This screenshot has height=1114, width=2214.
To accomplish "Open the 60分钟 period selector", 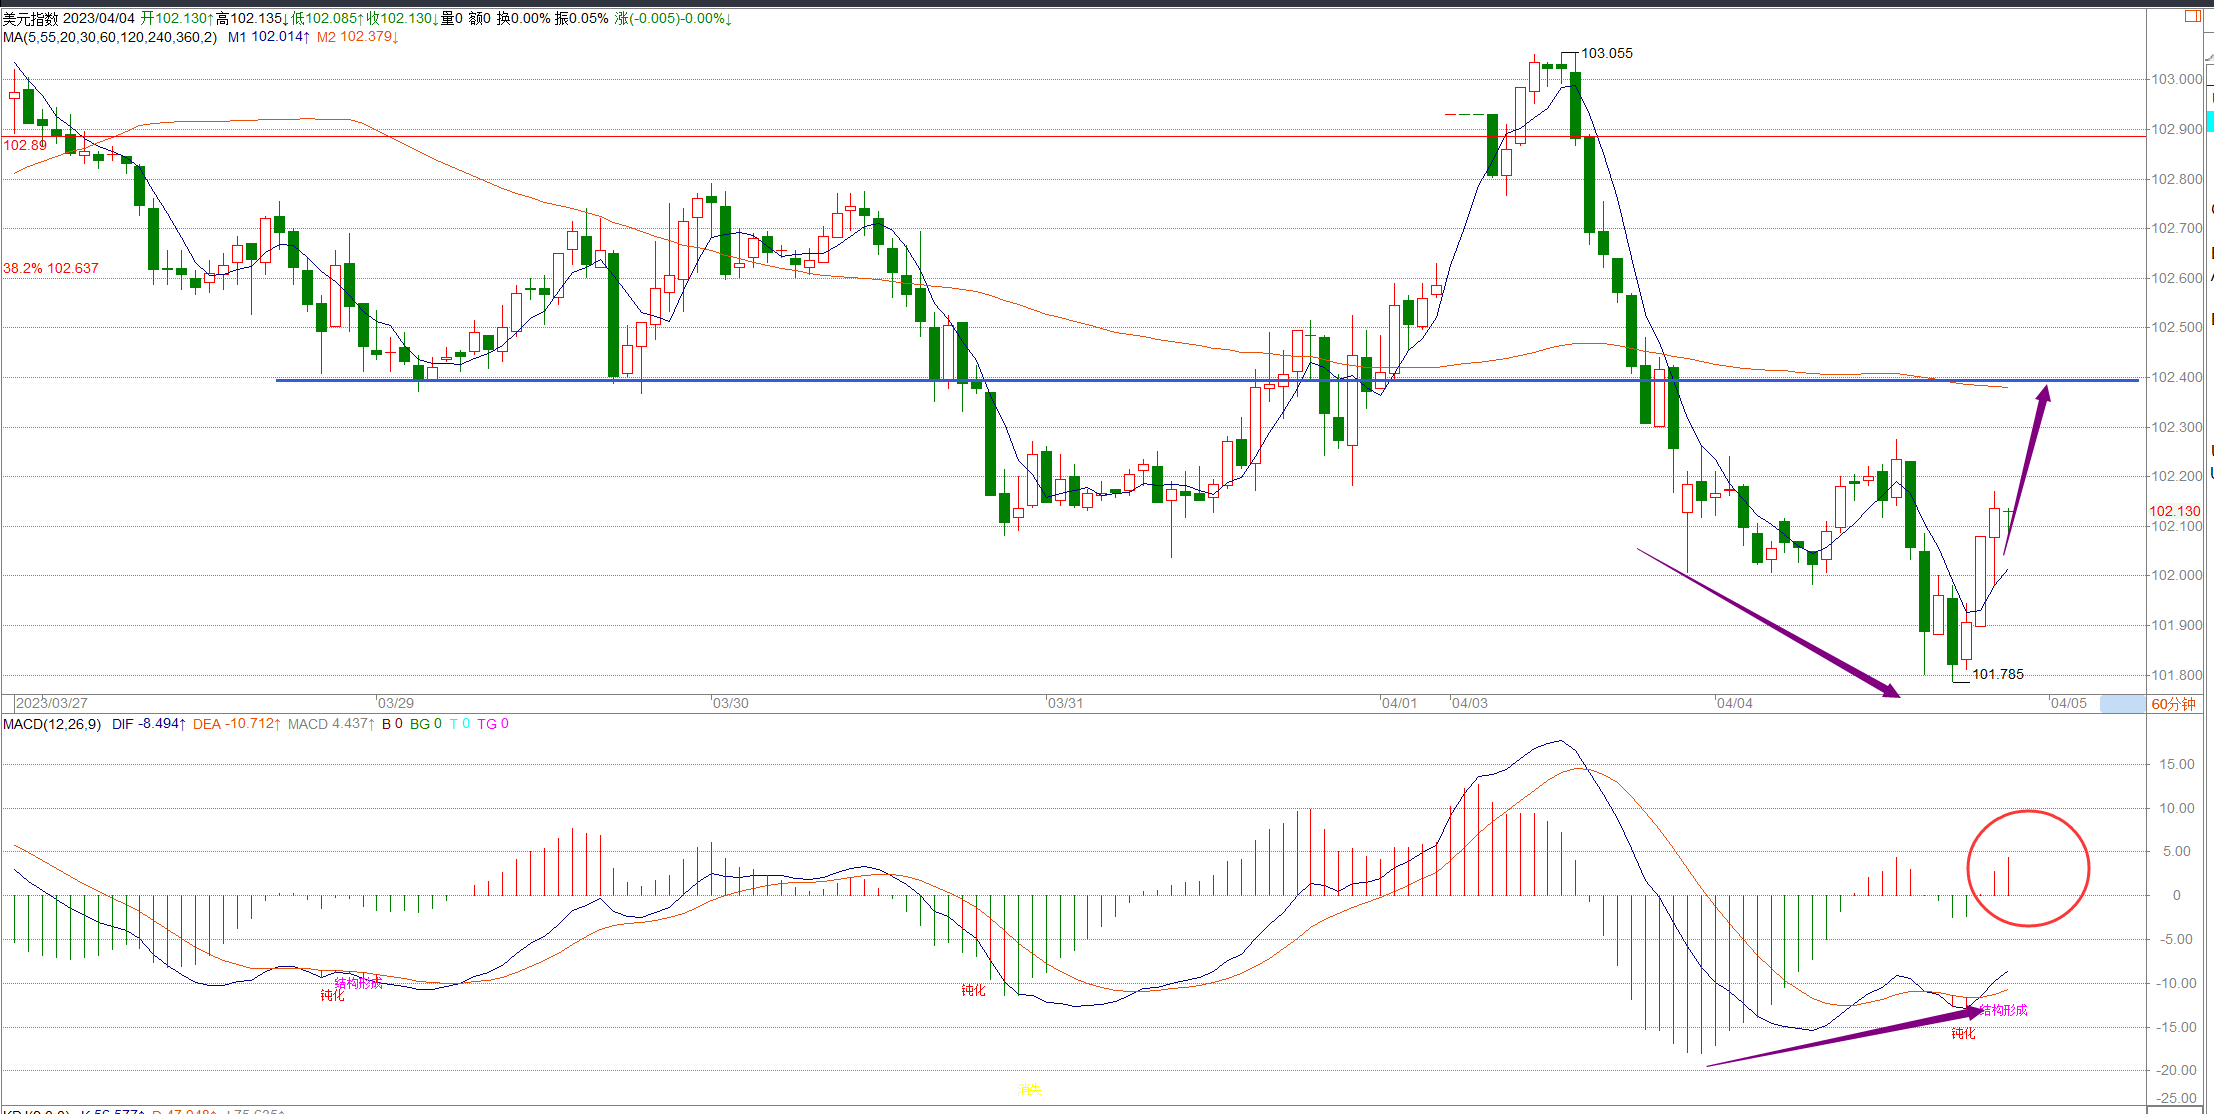I will pyautogui.click(x=2173, y=704).
